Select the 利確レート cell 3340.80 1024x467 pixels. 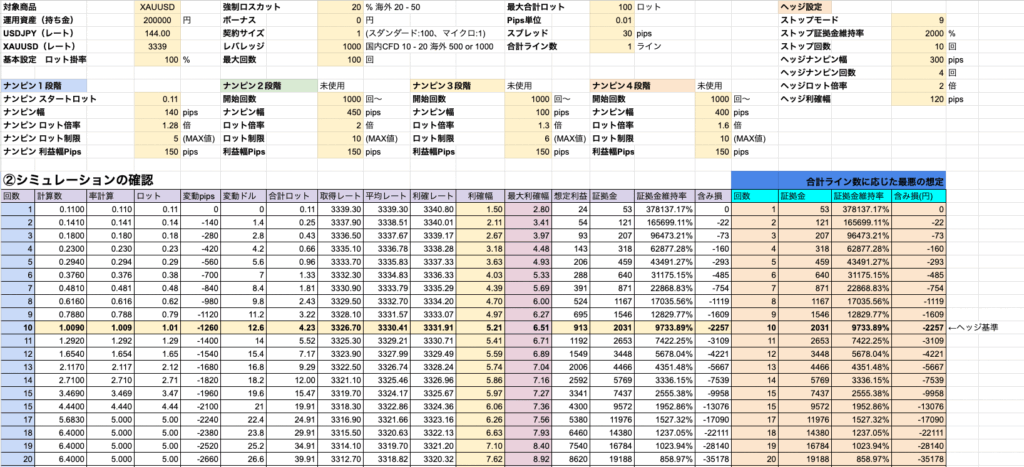(x=433, y=208)
